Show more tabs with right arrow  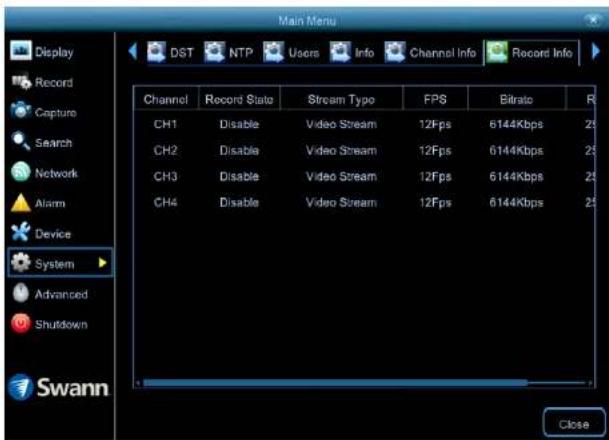click(596, 51)
